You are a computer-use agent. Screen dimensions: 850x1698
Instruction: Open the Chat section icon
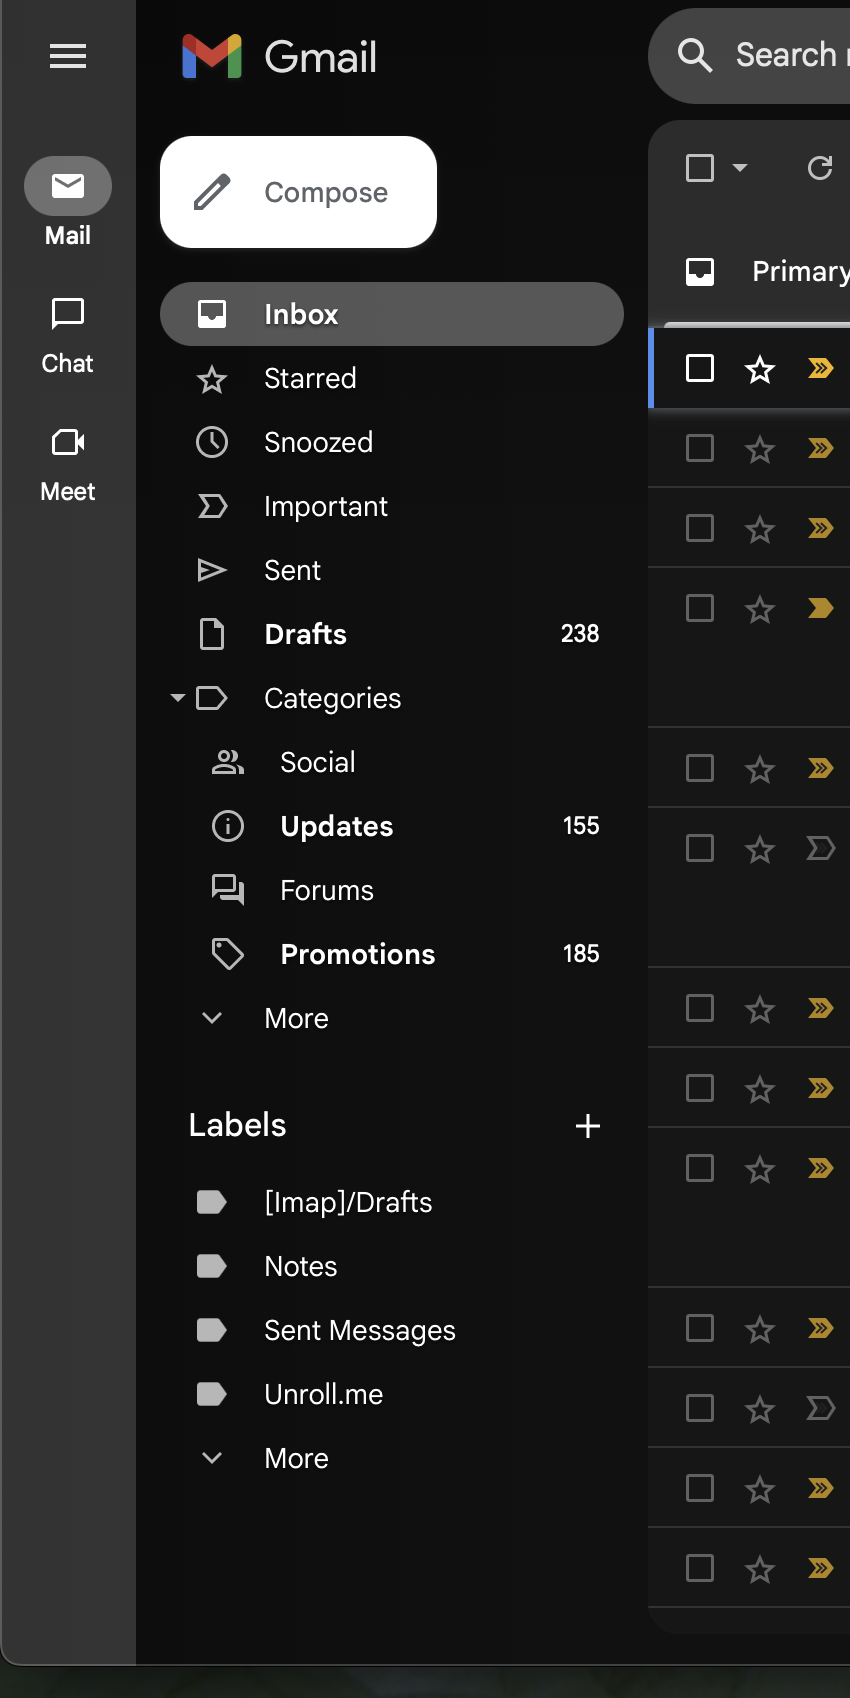tap(67, 314)
